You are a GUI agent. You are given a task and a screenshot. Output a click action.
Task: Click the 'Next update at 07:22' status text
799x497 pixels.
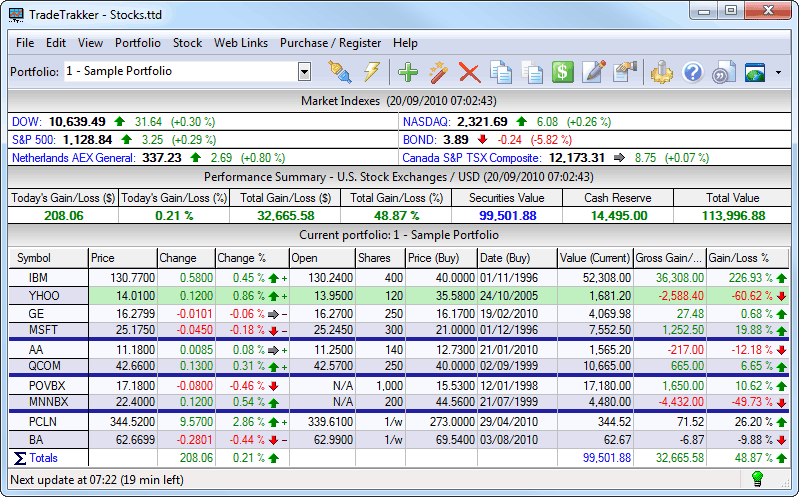pyautogui.click(x=97, y=480)
